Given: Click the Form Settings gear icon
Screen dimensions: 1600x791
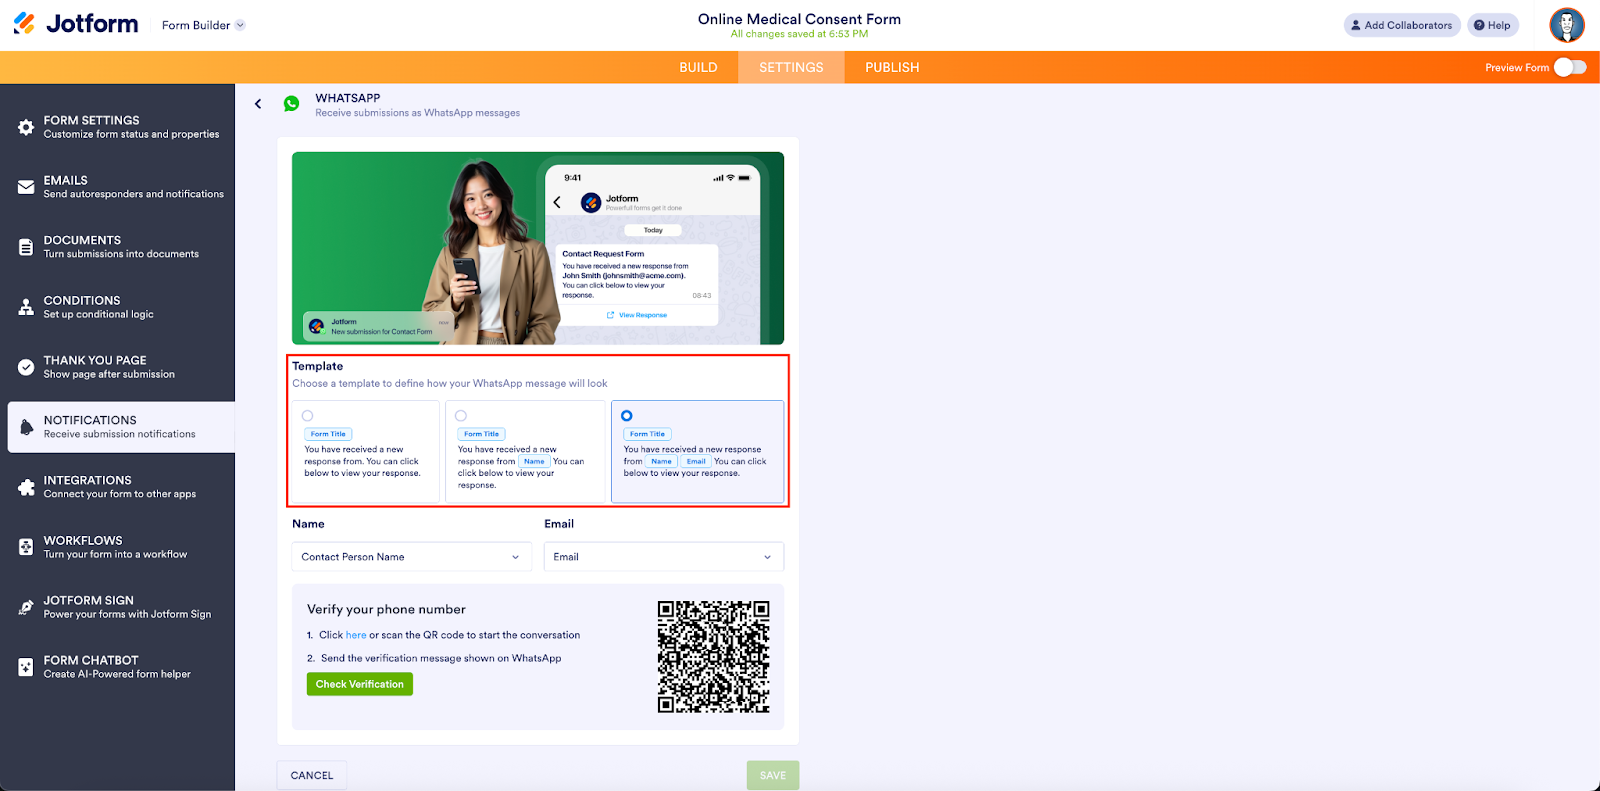Looking at the screenshot, I should tap(26, 127).
